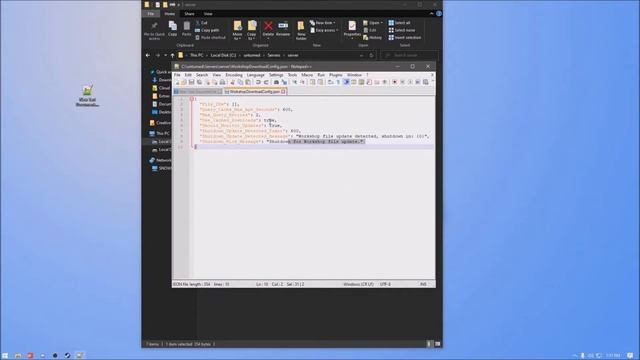Image resolution: width=640 pixels, height=360 pixels.
Task: Open the Open dropdown in Explorer ribbon
Action: click(373, 23)
